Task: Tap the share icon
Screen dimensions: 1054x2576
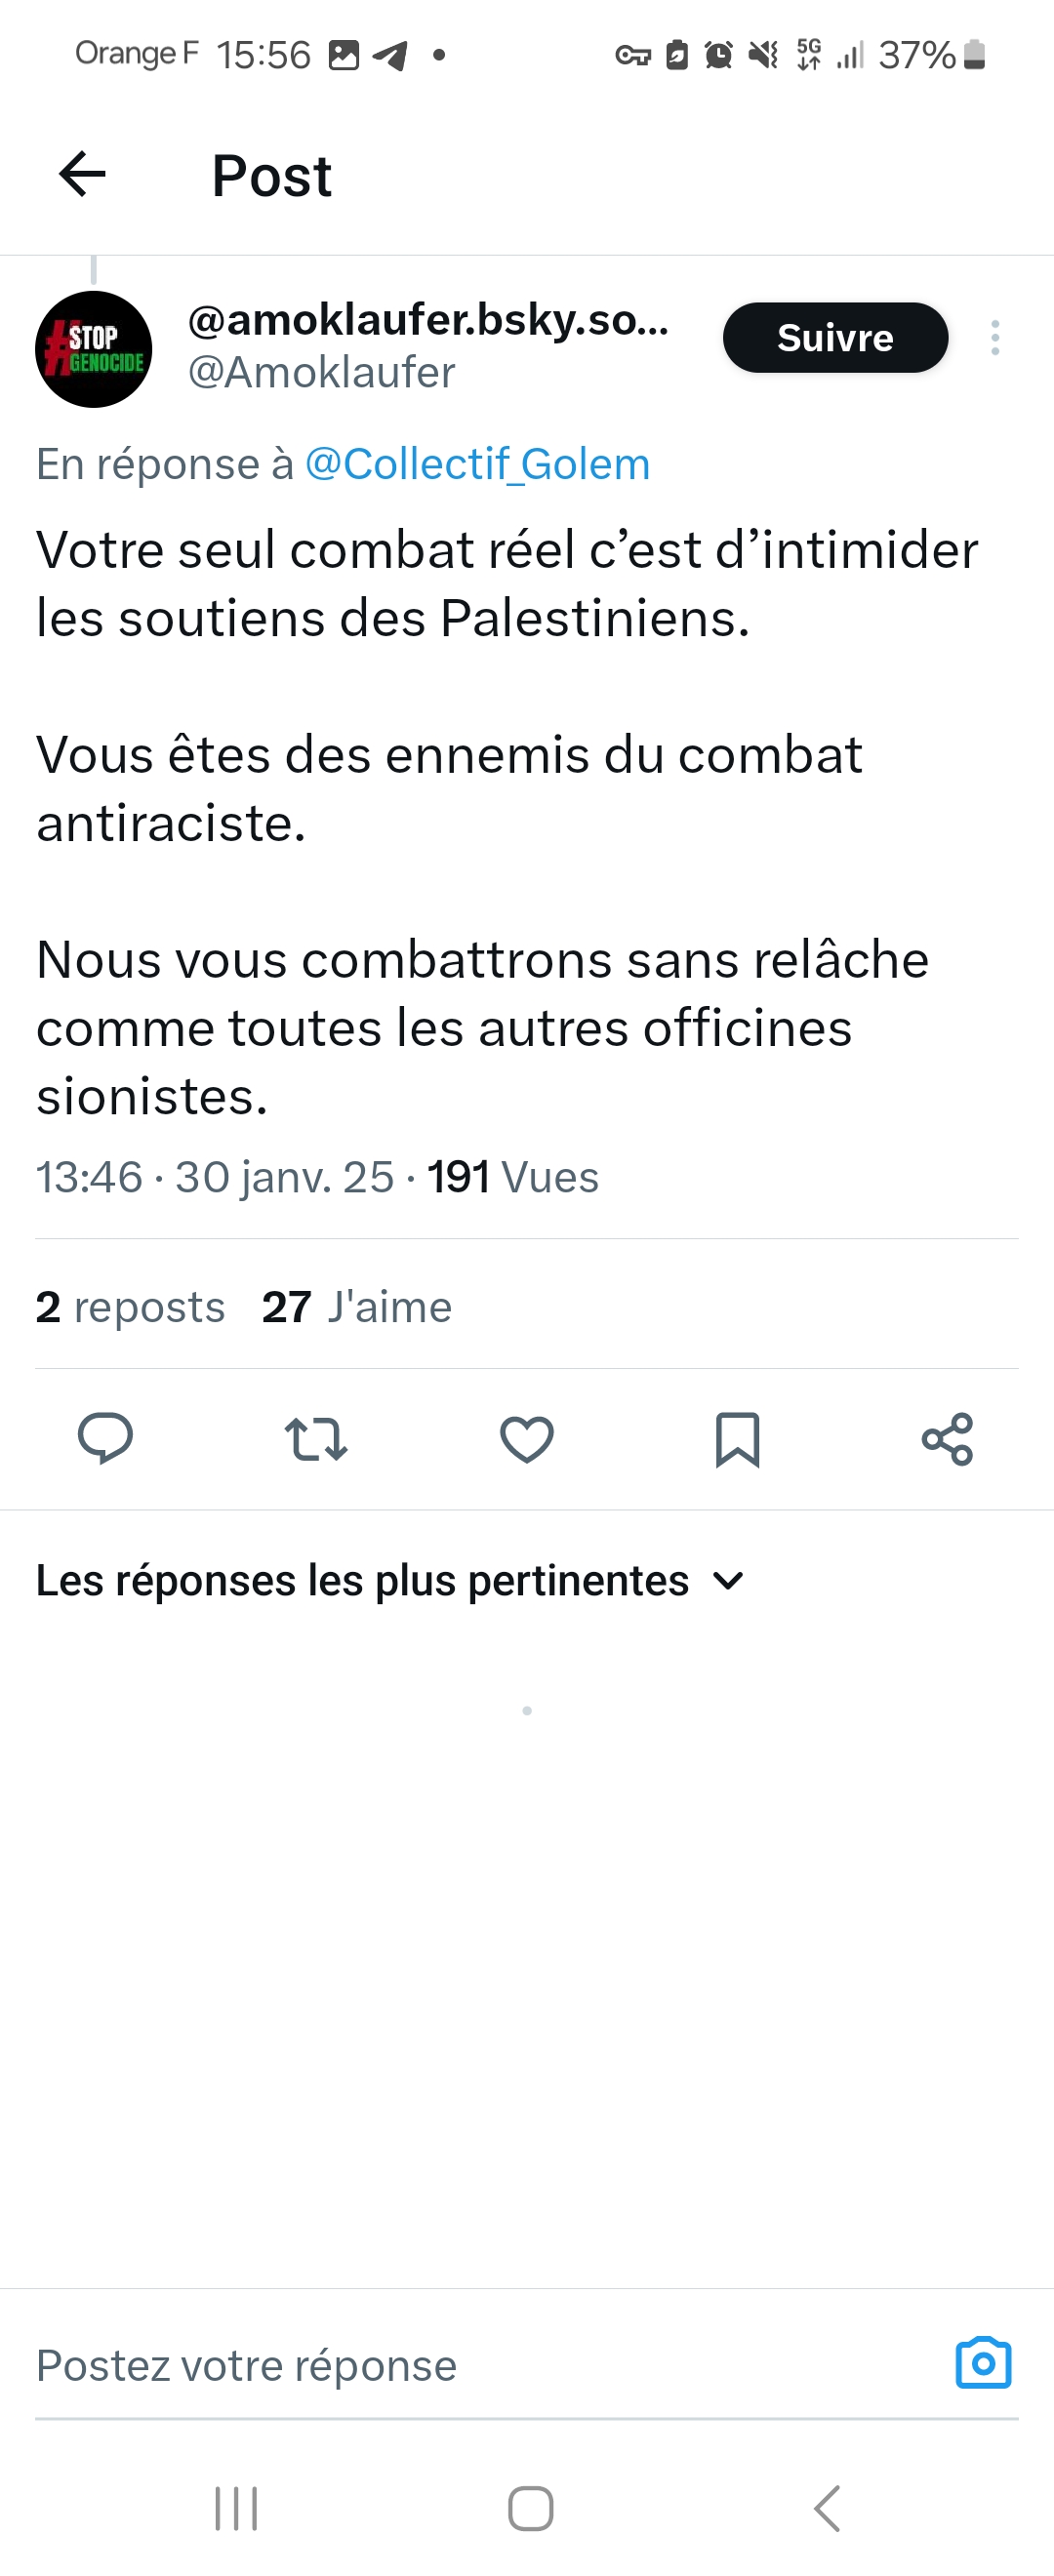Action: coord(947,1439)
